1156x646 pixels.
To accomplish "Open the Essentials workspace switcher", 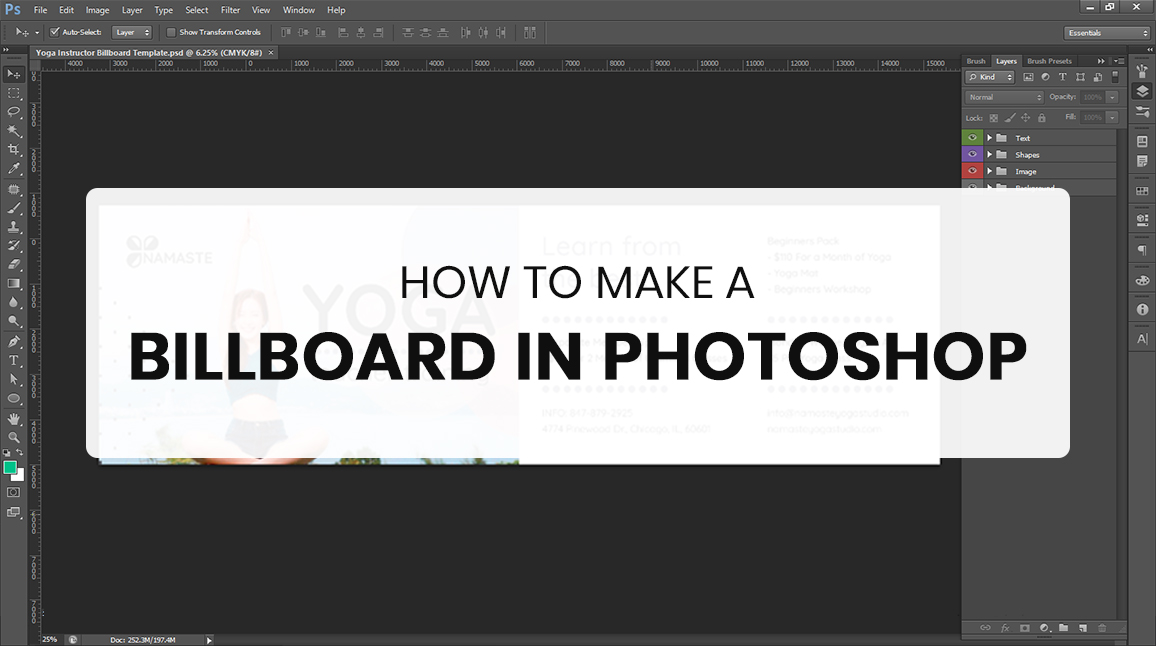I will 1105,31.
